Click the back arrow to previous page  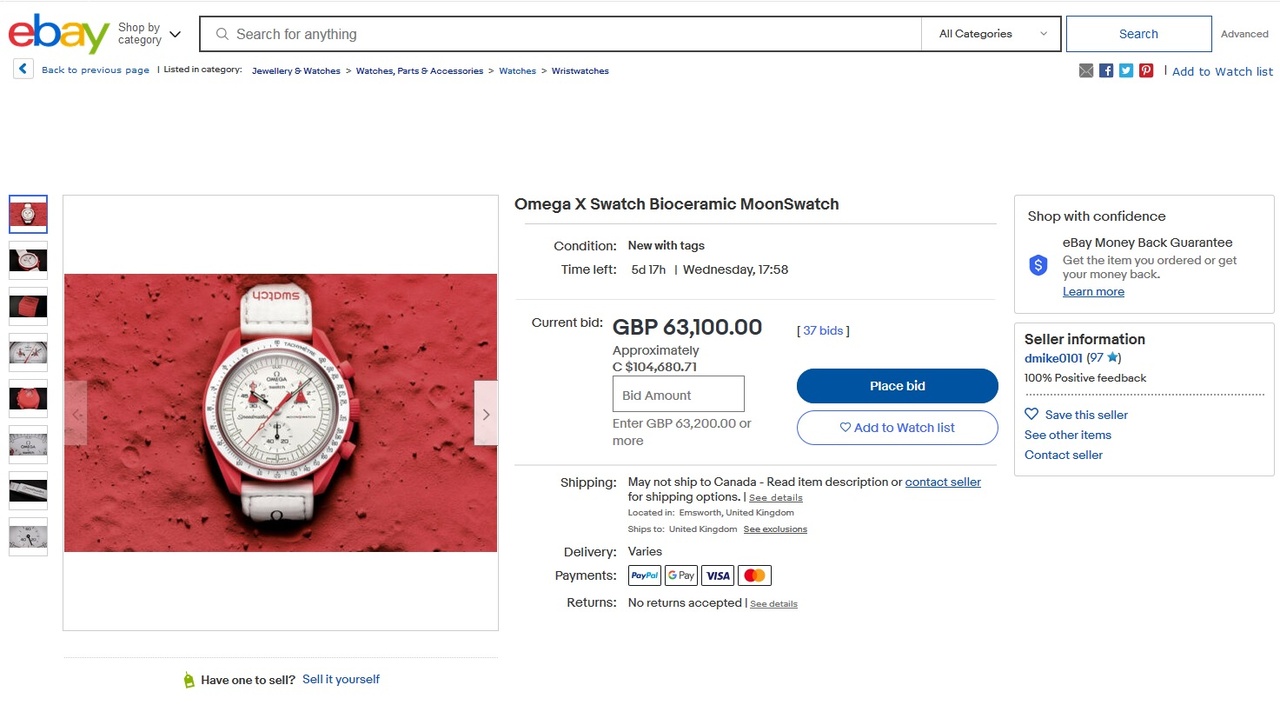(23, 69)
